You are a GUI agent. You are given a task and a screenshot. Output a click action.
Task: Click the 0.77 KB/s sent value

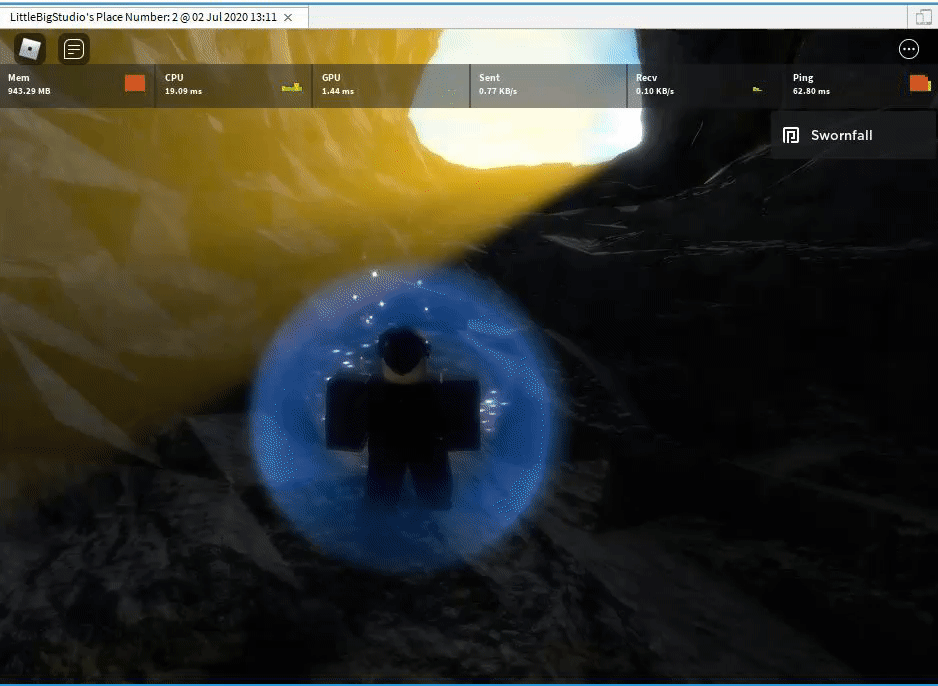tap(498, 92)
